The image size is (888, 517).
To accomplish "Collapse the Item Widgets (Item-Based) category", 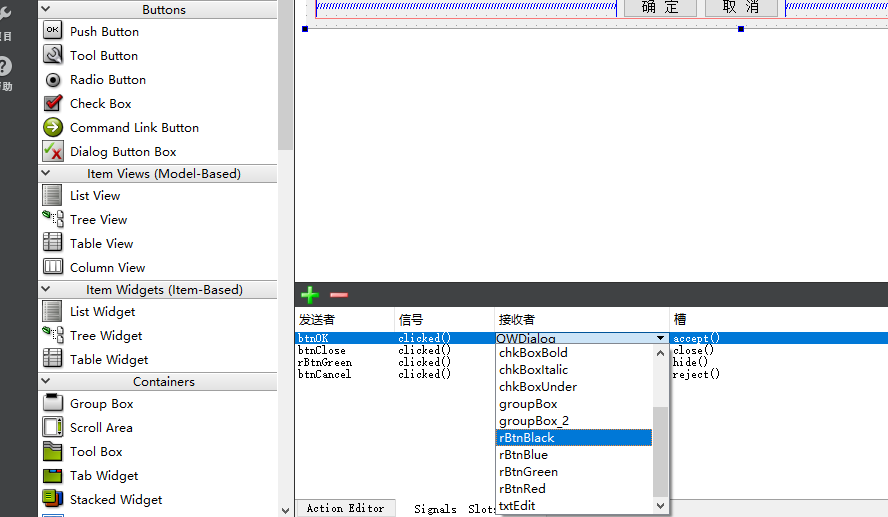I will point(46,289).
